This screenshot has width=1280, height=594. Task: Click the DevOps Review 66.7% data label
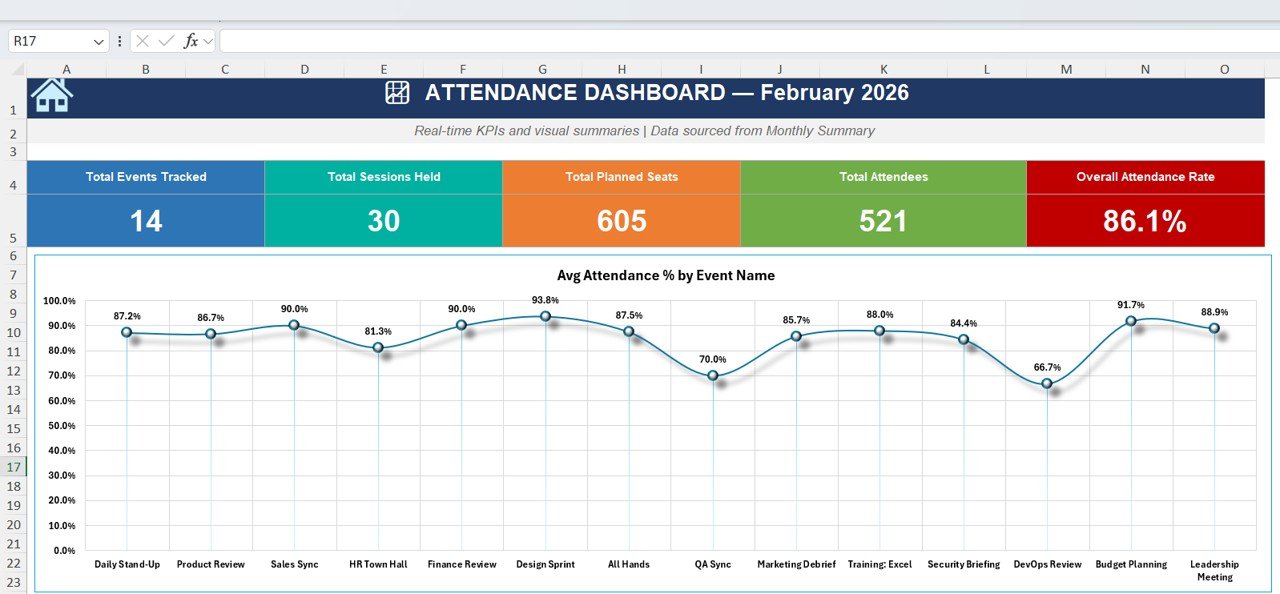click(1046, 368)
